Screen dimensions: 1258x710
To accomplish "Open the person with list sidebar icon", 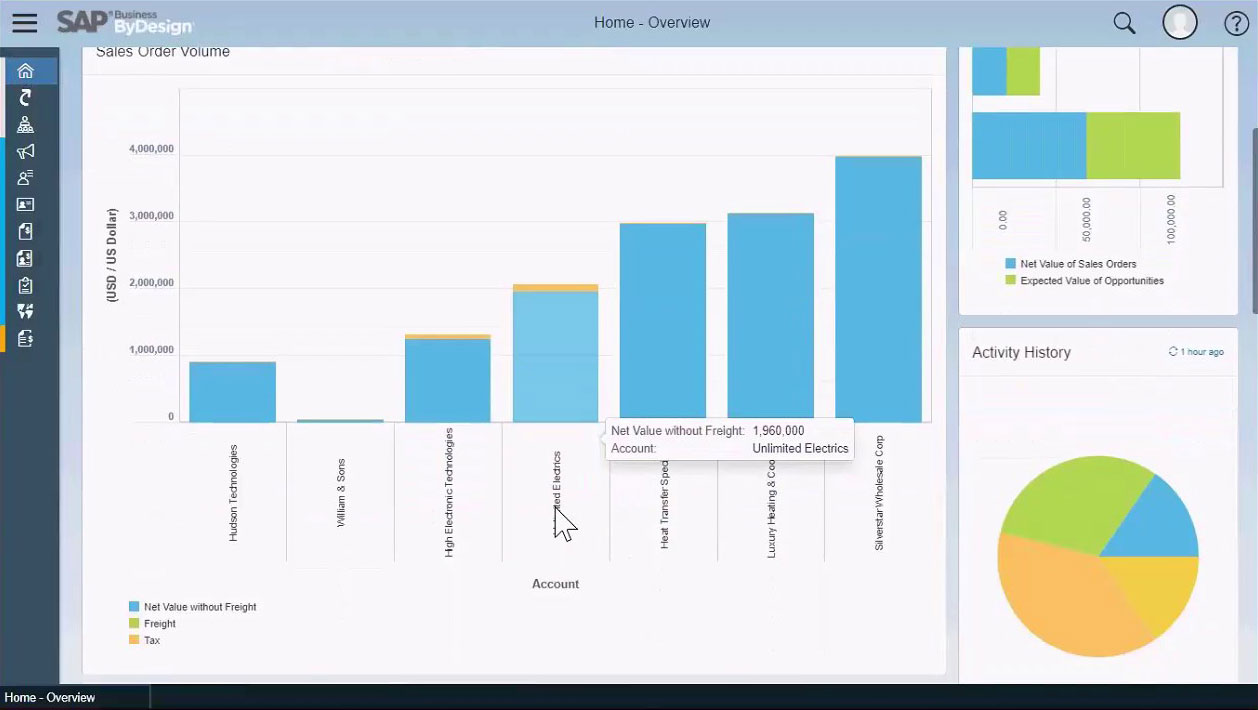I will point(26,178).
